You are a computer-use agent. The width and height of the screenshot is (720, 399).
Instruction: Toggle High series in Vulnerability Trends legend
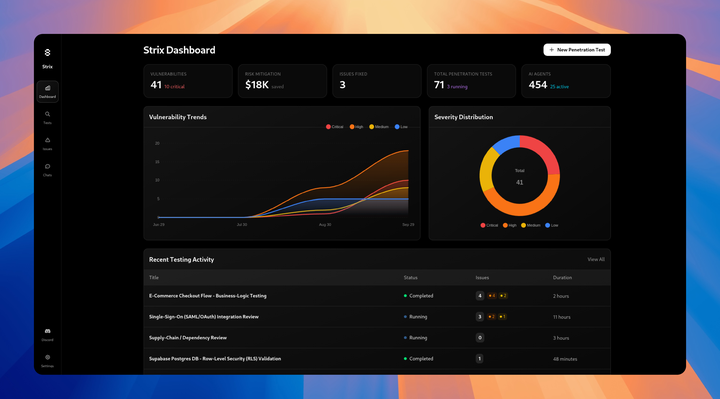tap(356, 127)
